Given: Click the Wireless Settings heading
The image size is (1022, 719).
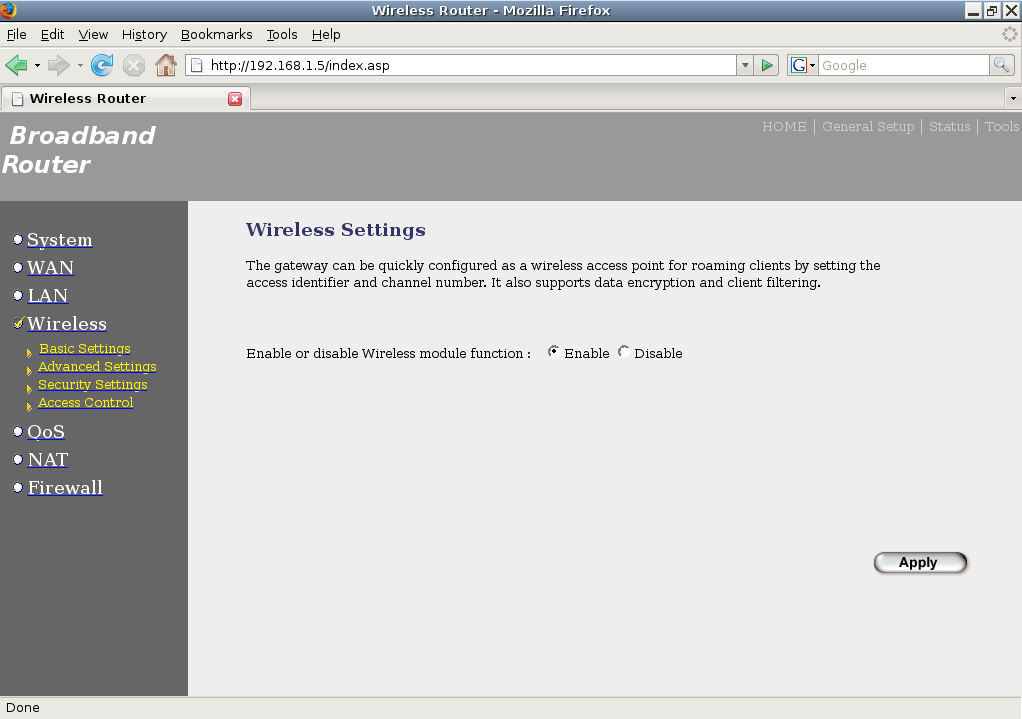Looking at the screenshot, I should click(336, 229).
